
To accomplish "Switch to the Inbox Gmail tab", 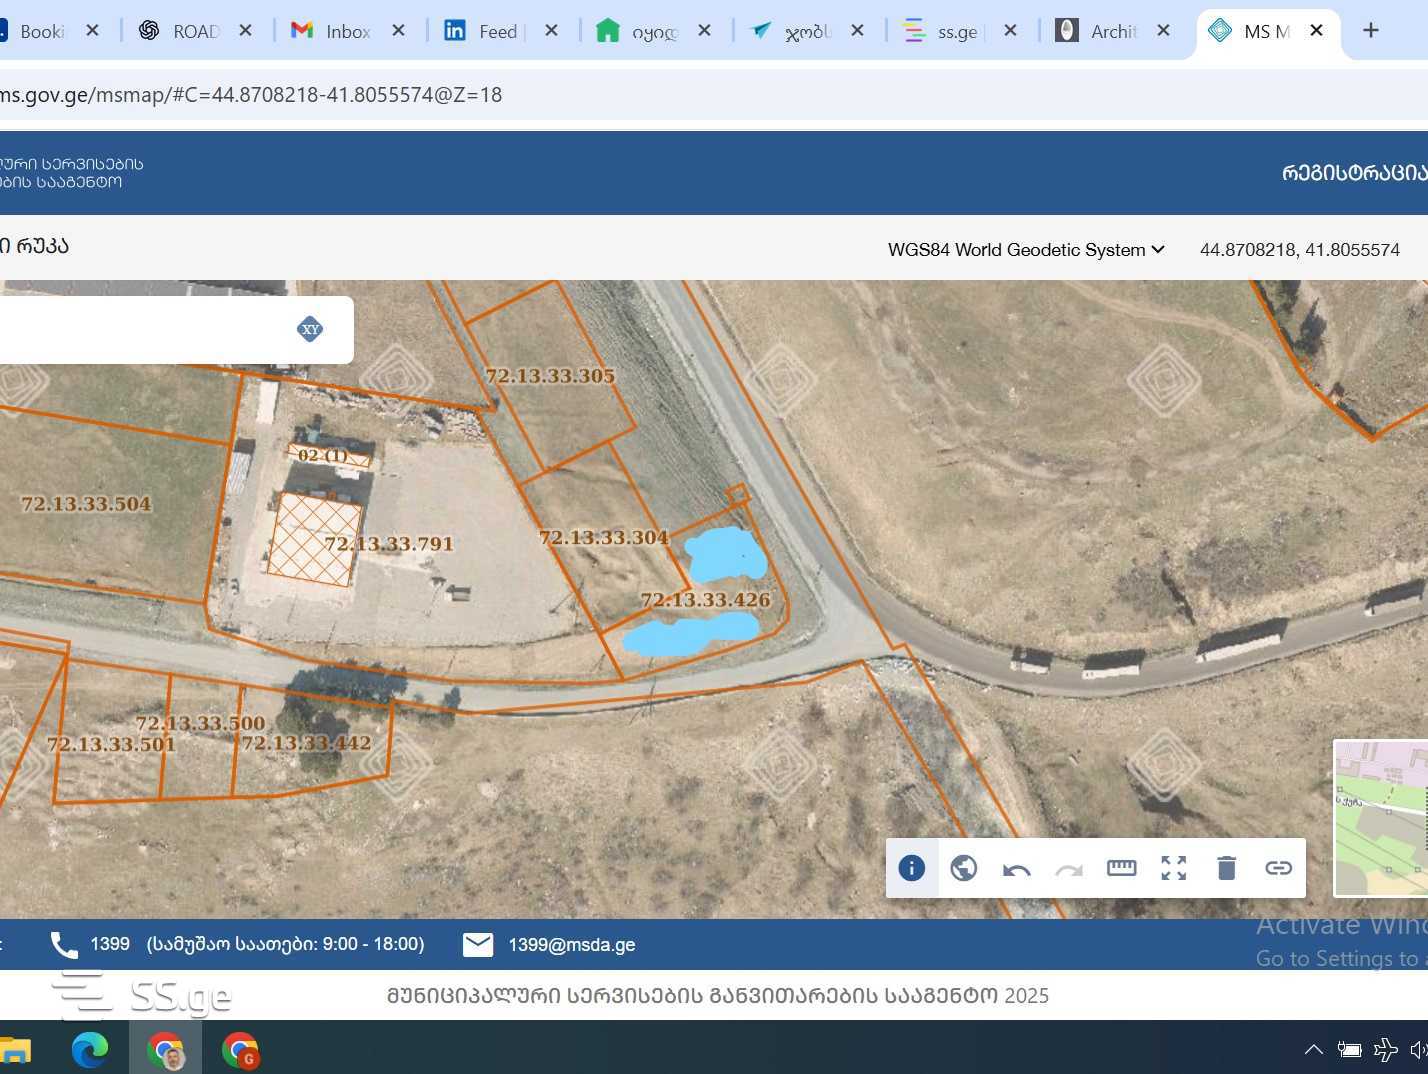I will (346, 31).
